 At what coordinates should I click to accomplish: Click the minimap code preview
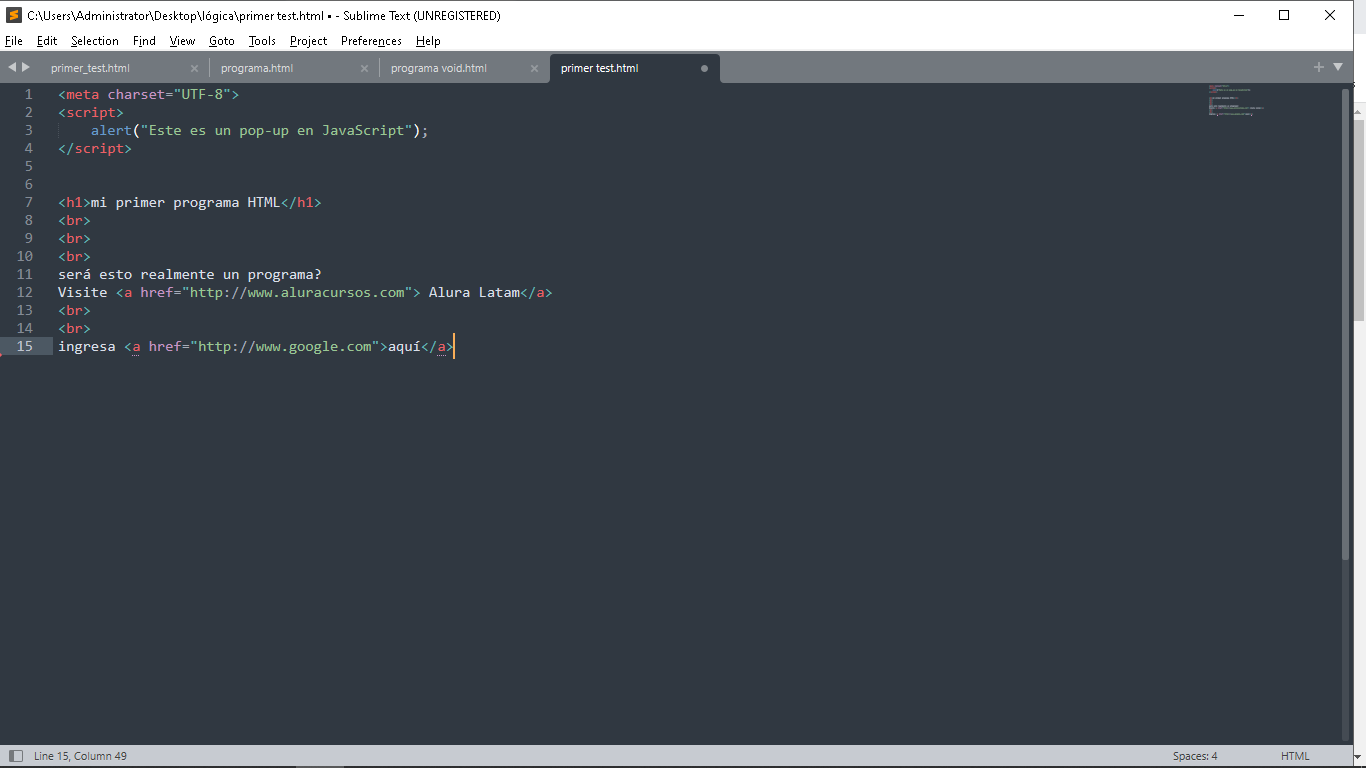click(1236, 101)
